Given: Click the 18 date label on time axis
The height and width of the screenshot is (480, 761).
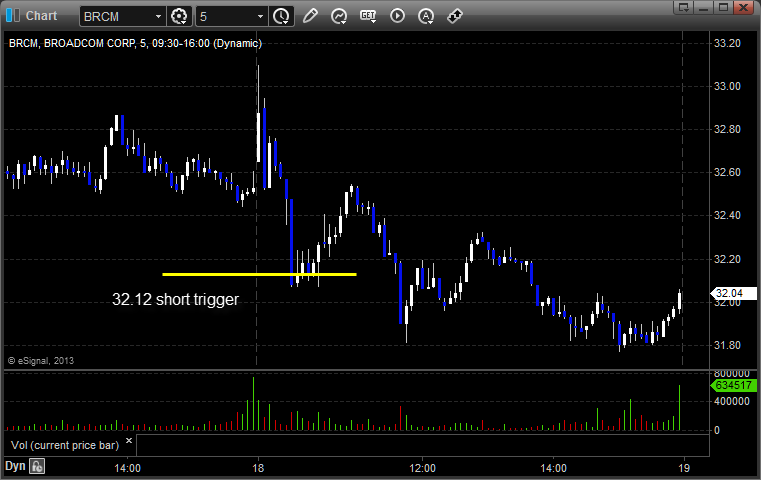Looking at the screenshot, I should tap(258, 468).
